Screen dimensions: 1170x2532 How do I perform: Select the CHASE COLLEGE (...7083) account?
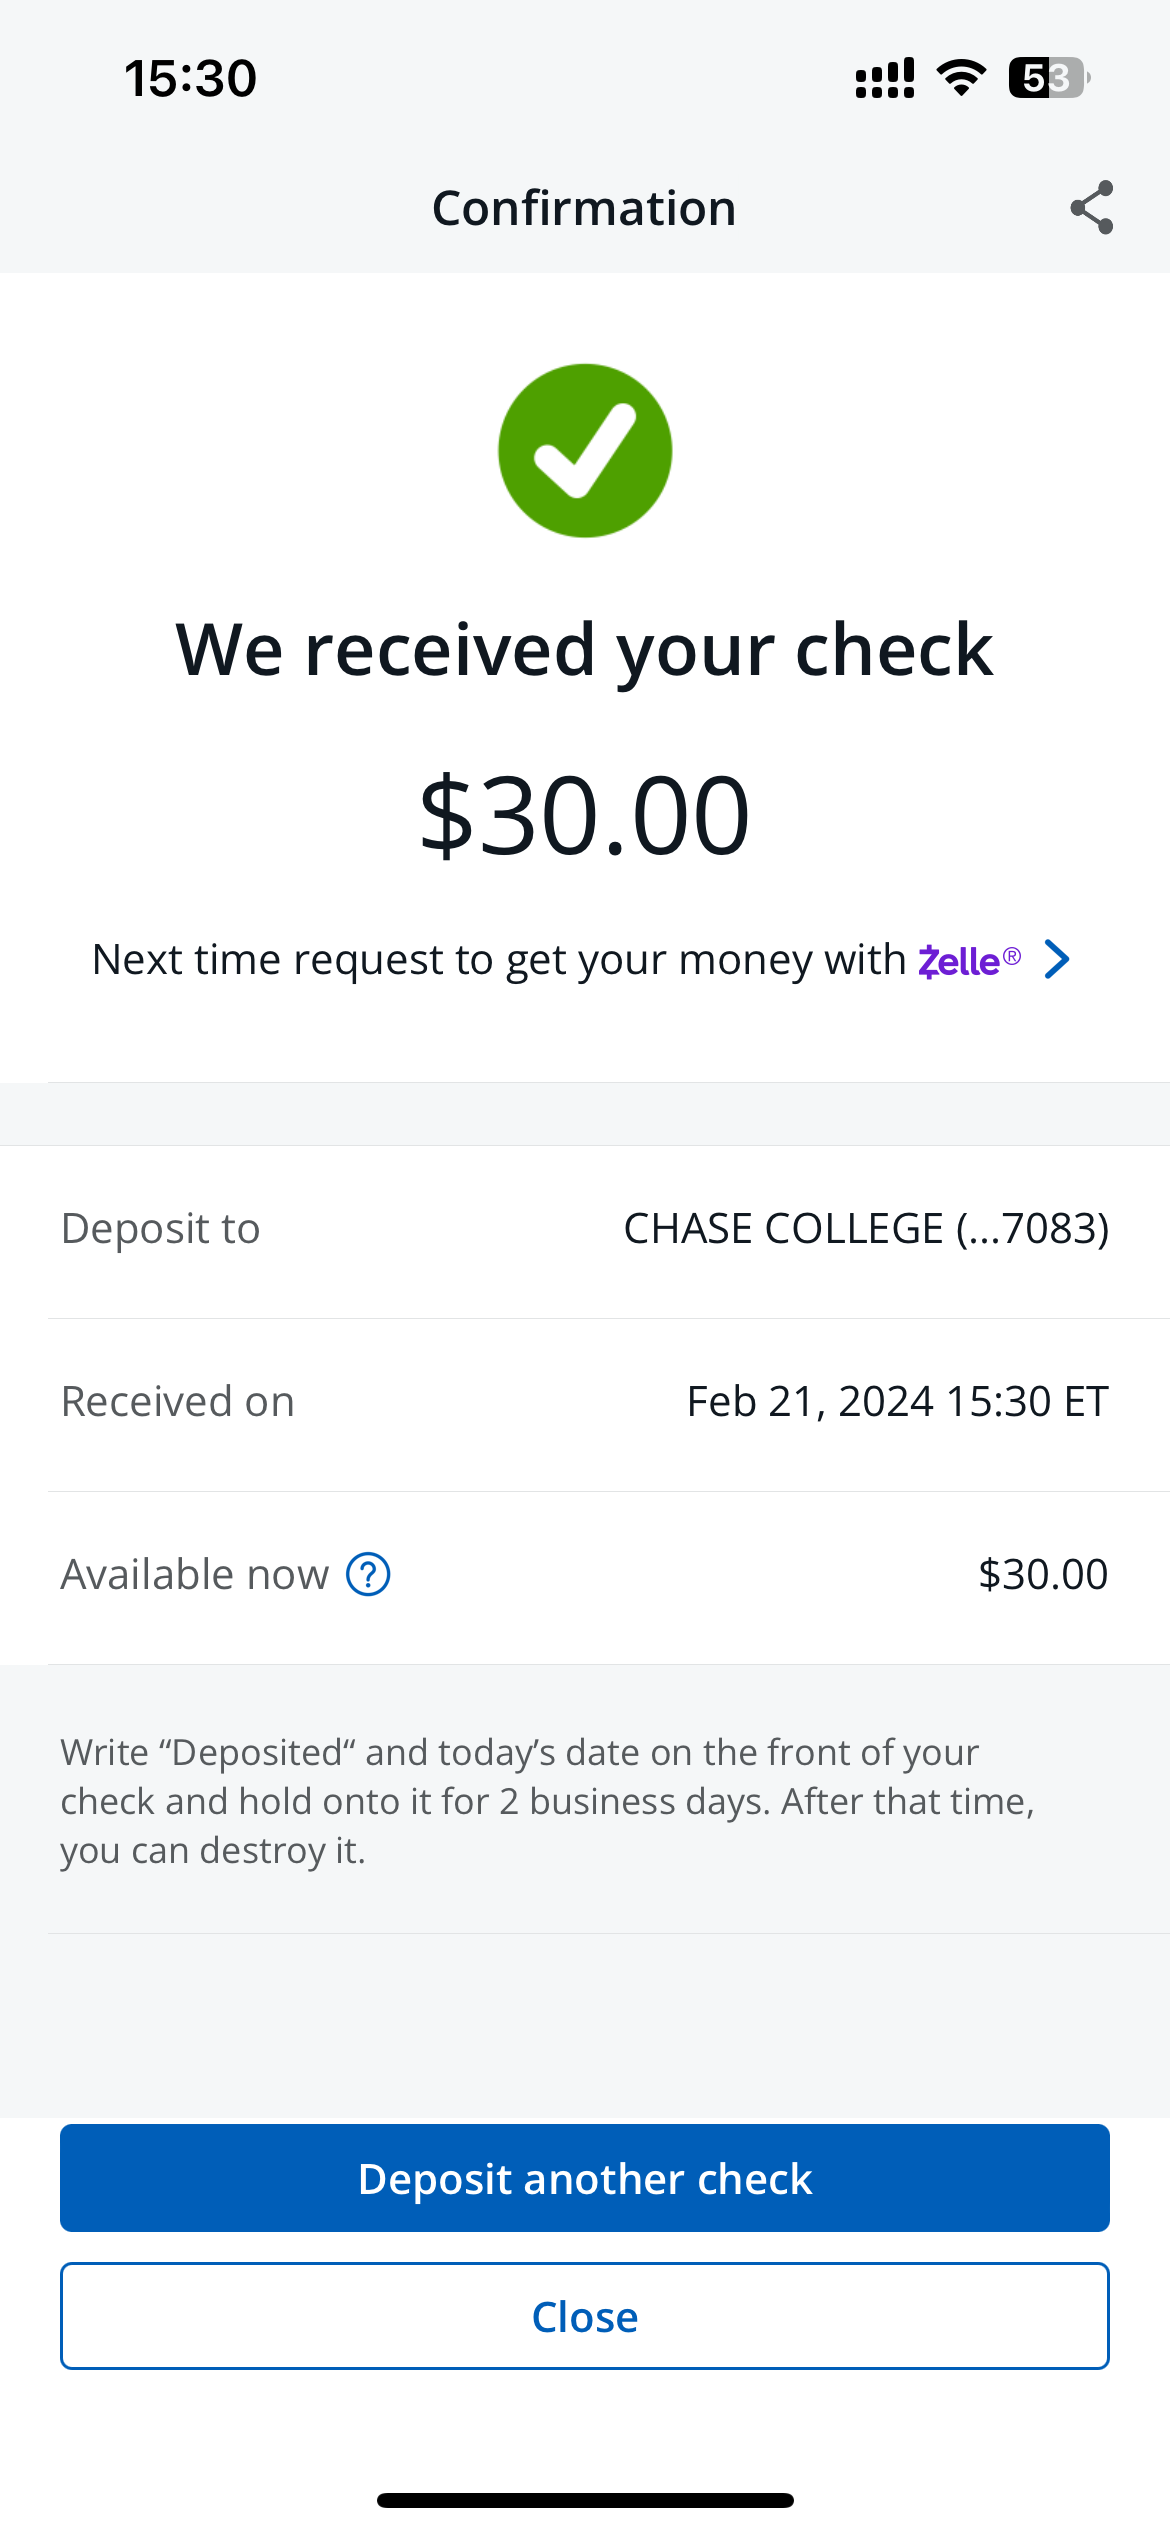pos(866,1229)
